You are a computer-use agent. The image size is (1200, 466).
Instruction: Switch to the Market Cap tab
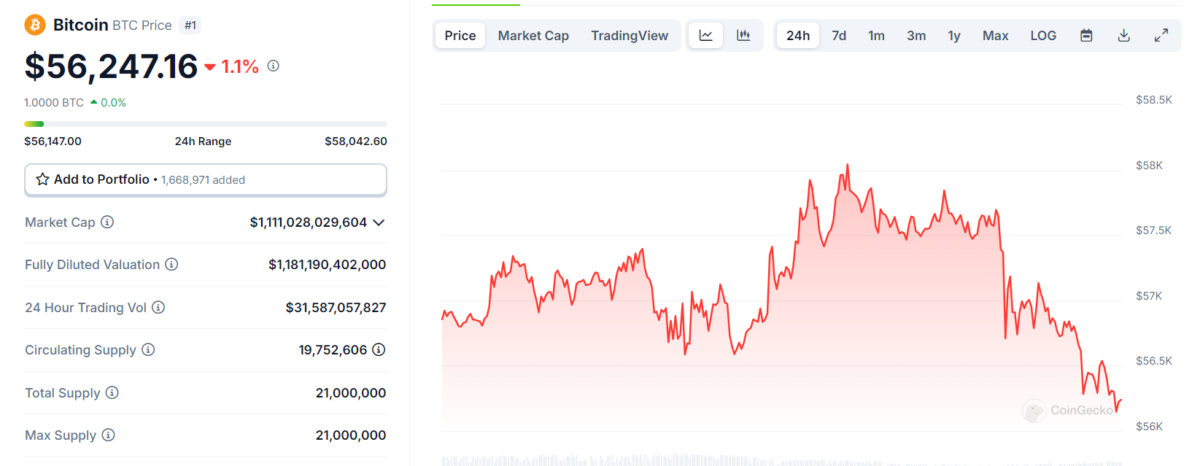pos(533,36)
